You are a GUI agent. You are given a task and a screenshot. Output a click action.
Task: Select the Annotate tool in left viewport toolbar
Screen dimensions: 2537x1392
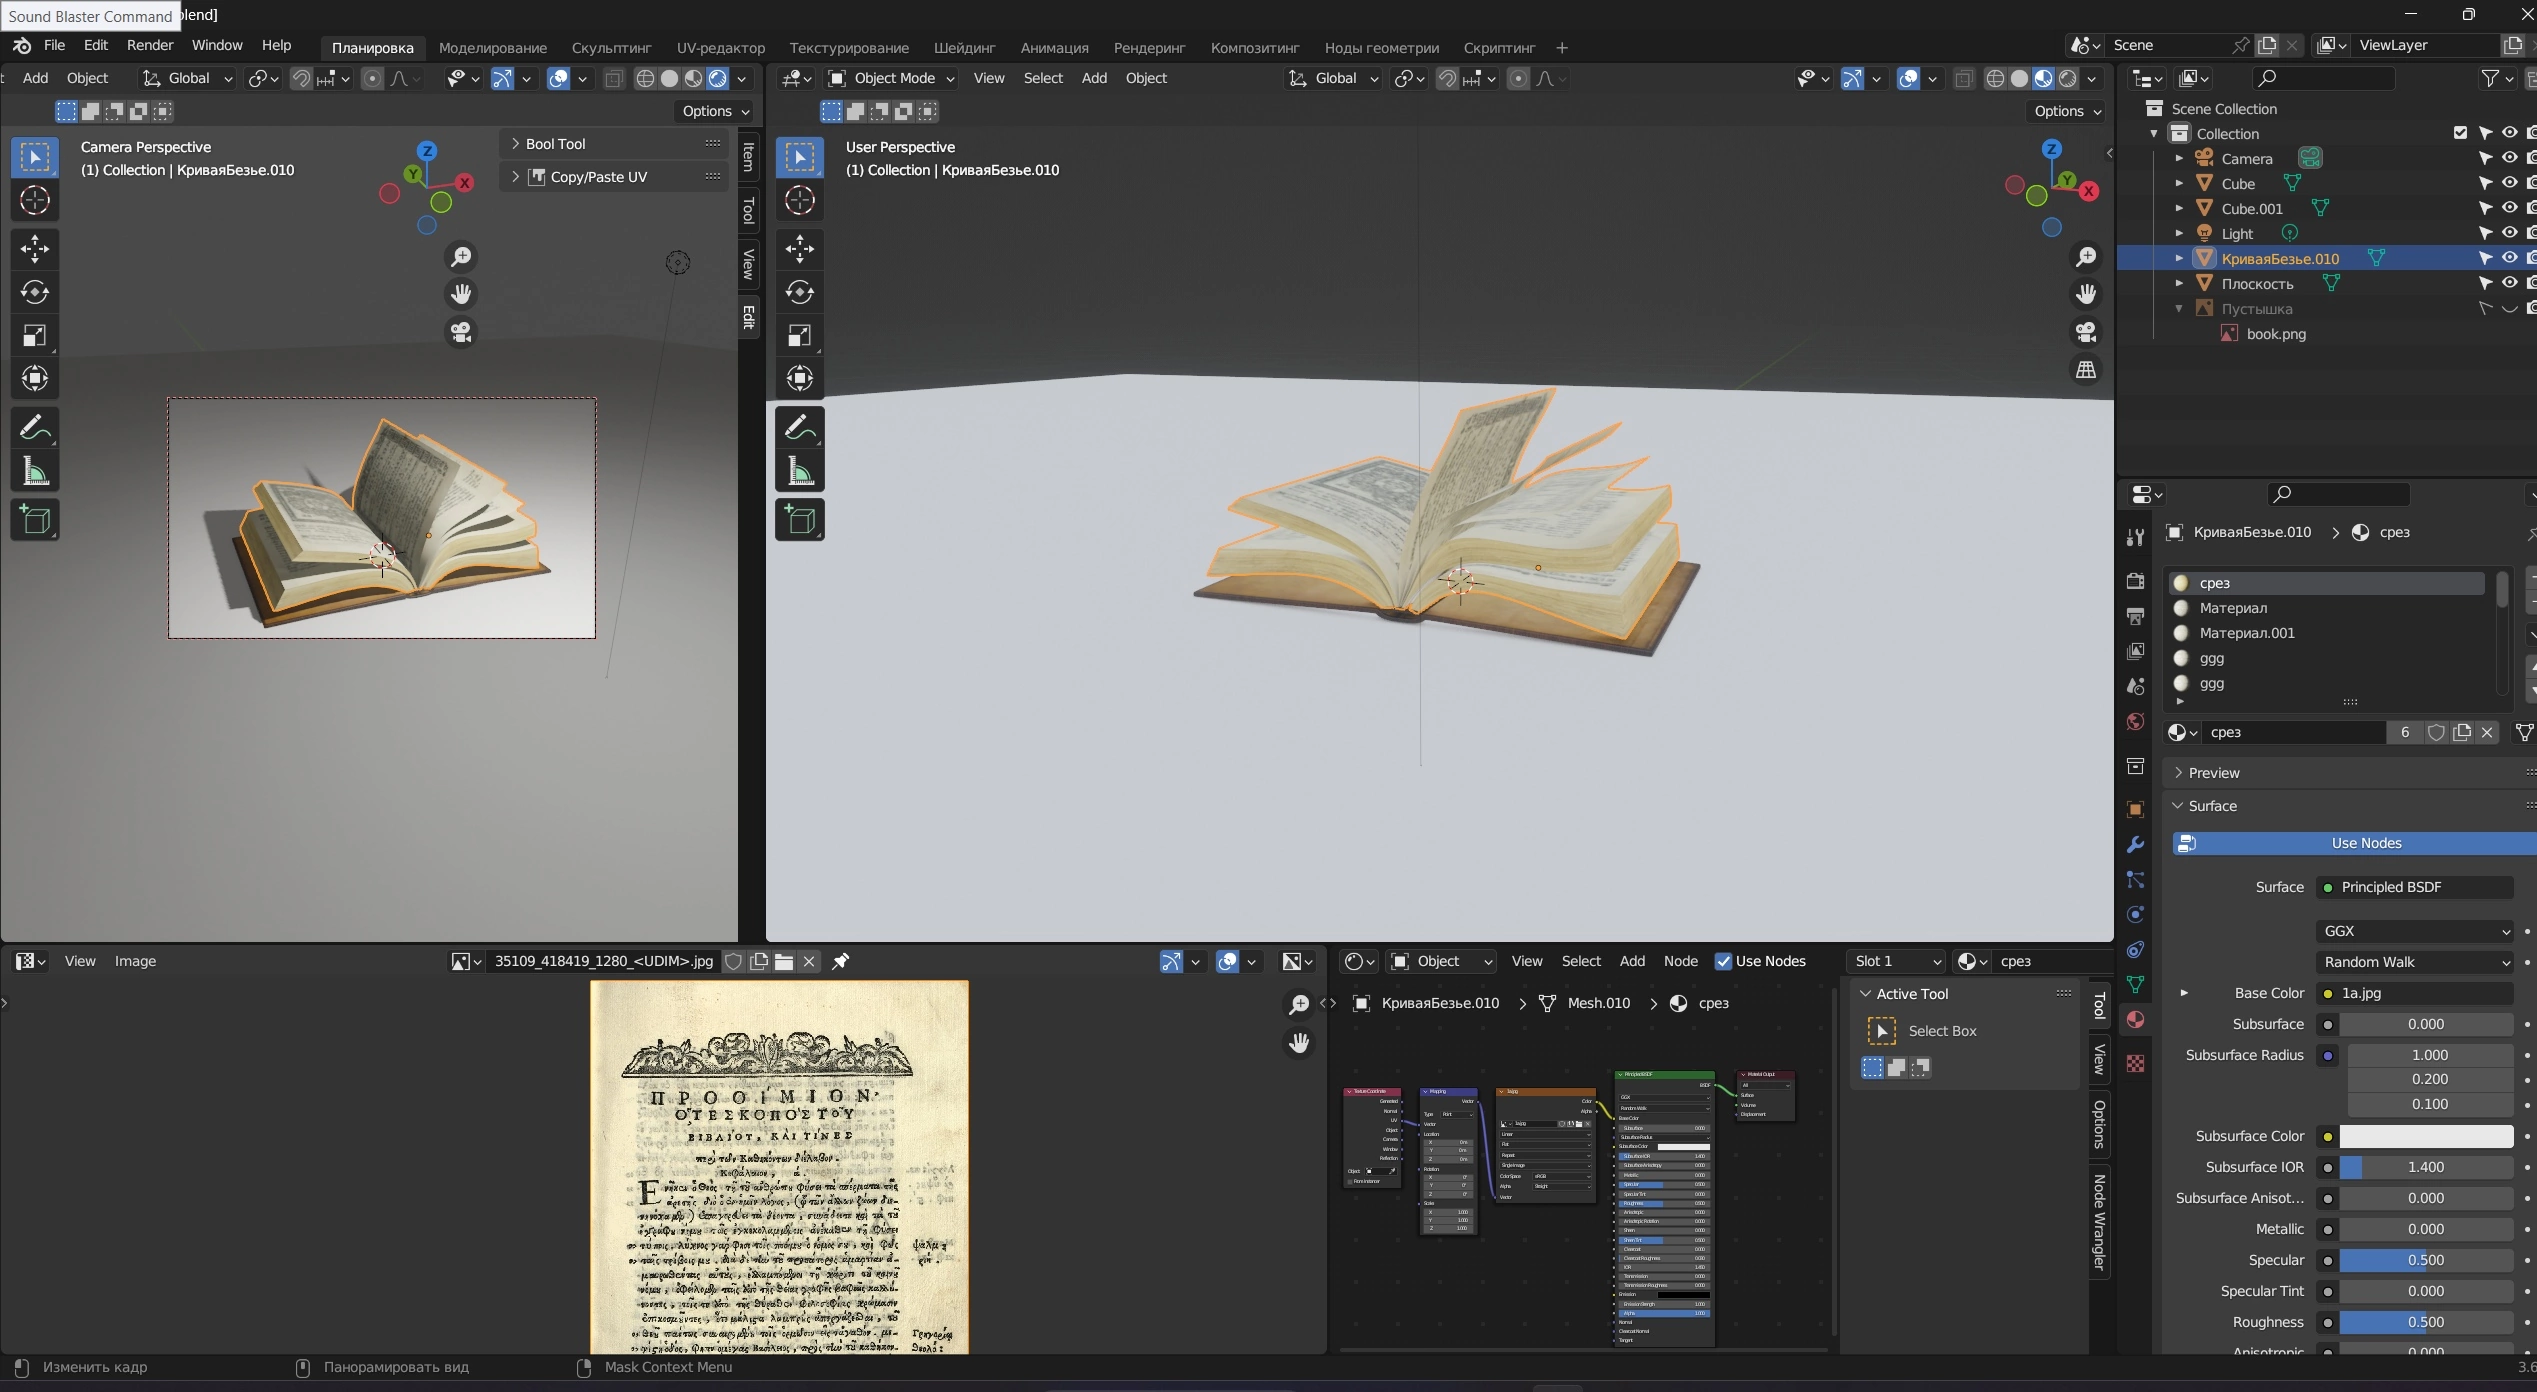click(x=35, y=428)
